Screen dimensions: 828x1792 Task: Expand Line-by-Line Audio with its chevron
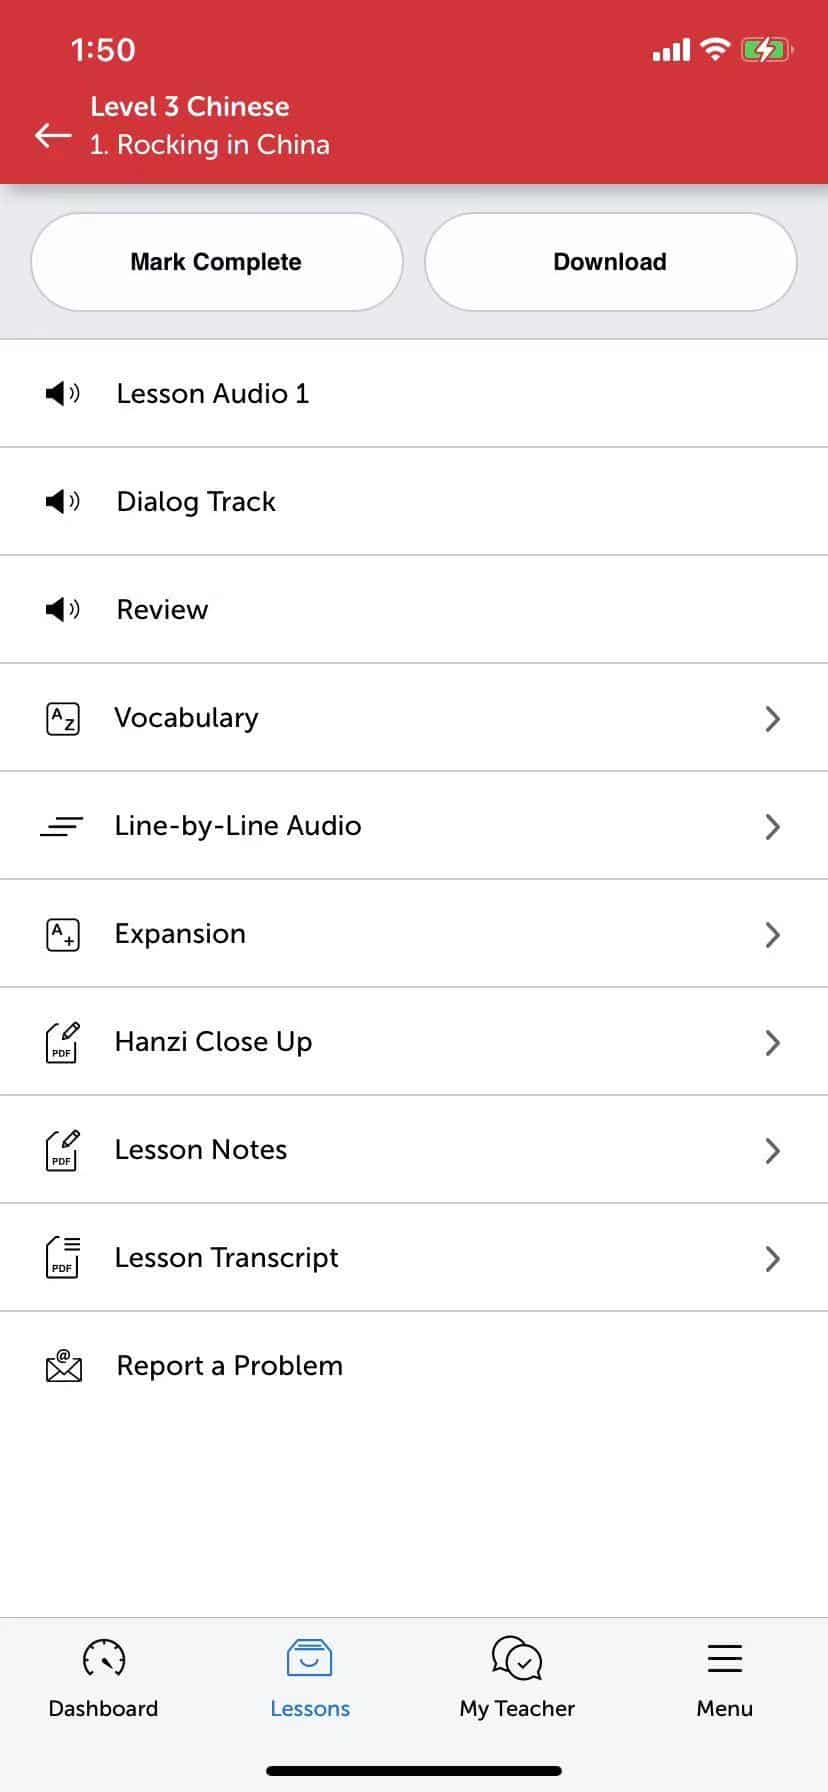pos(772,826)
